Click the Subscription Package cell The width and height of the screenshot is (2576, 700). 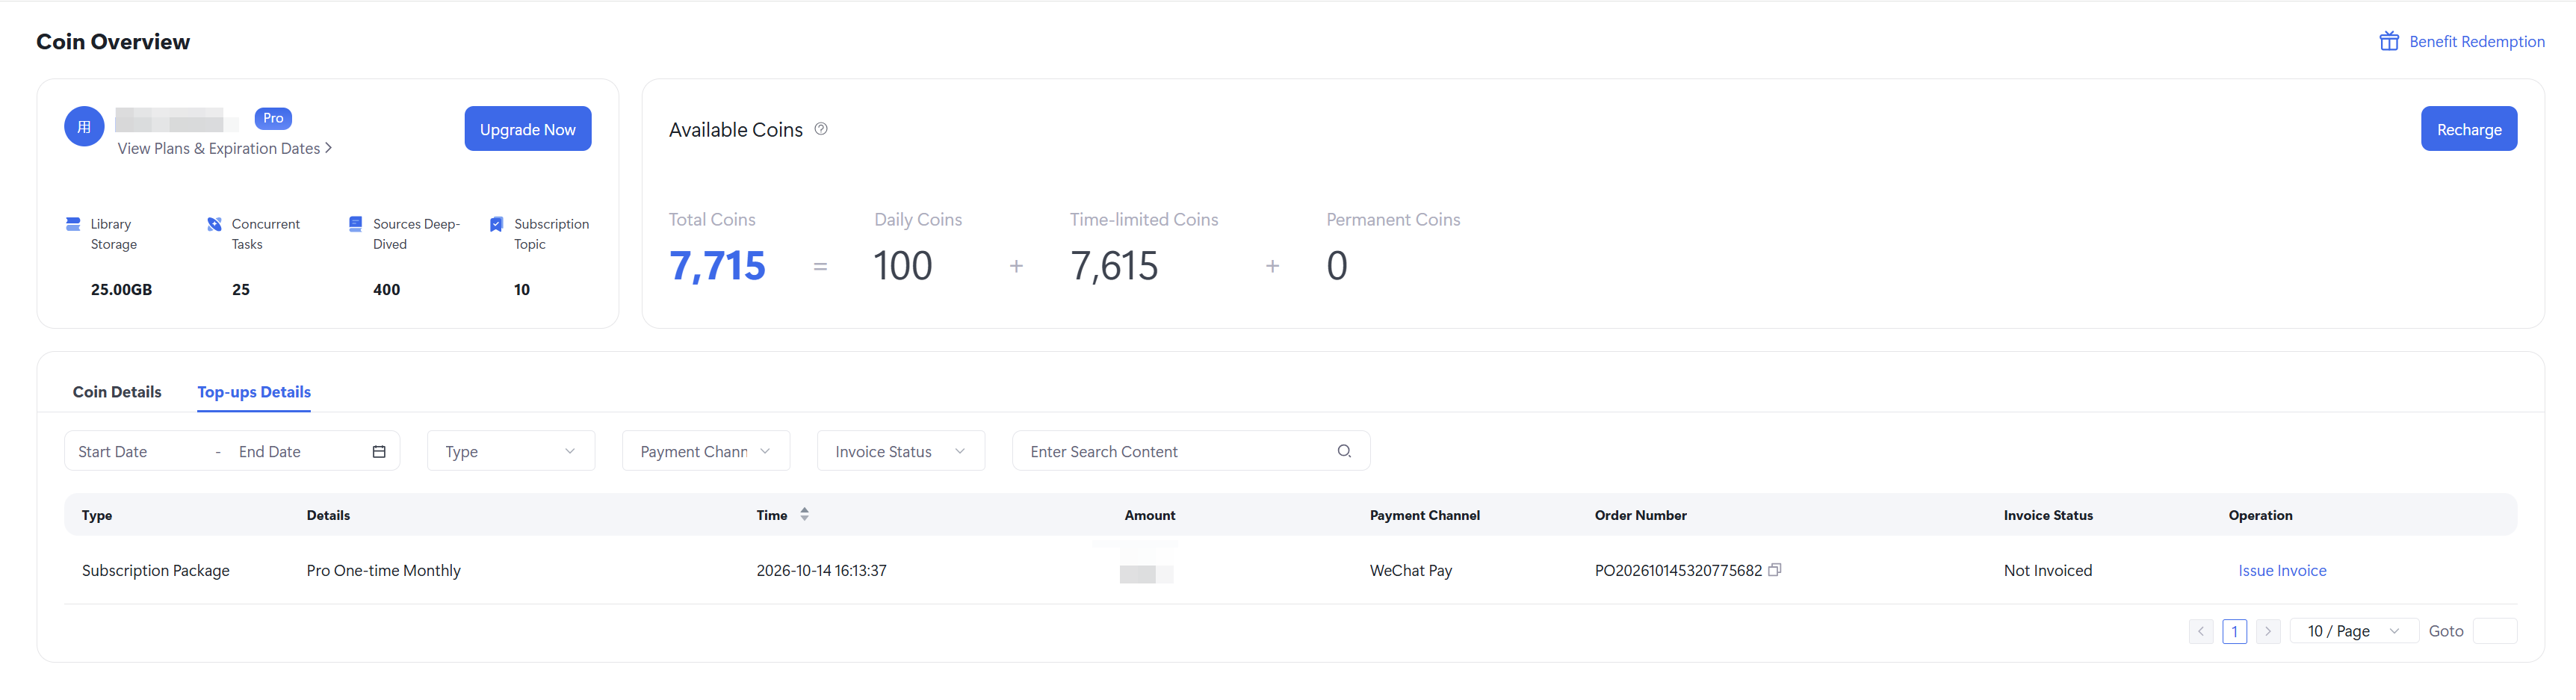coord(155,570)
